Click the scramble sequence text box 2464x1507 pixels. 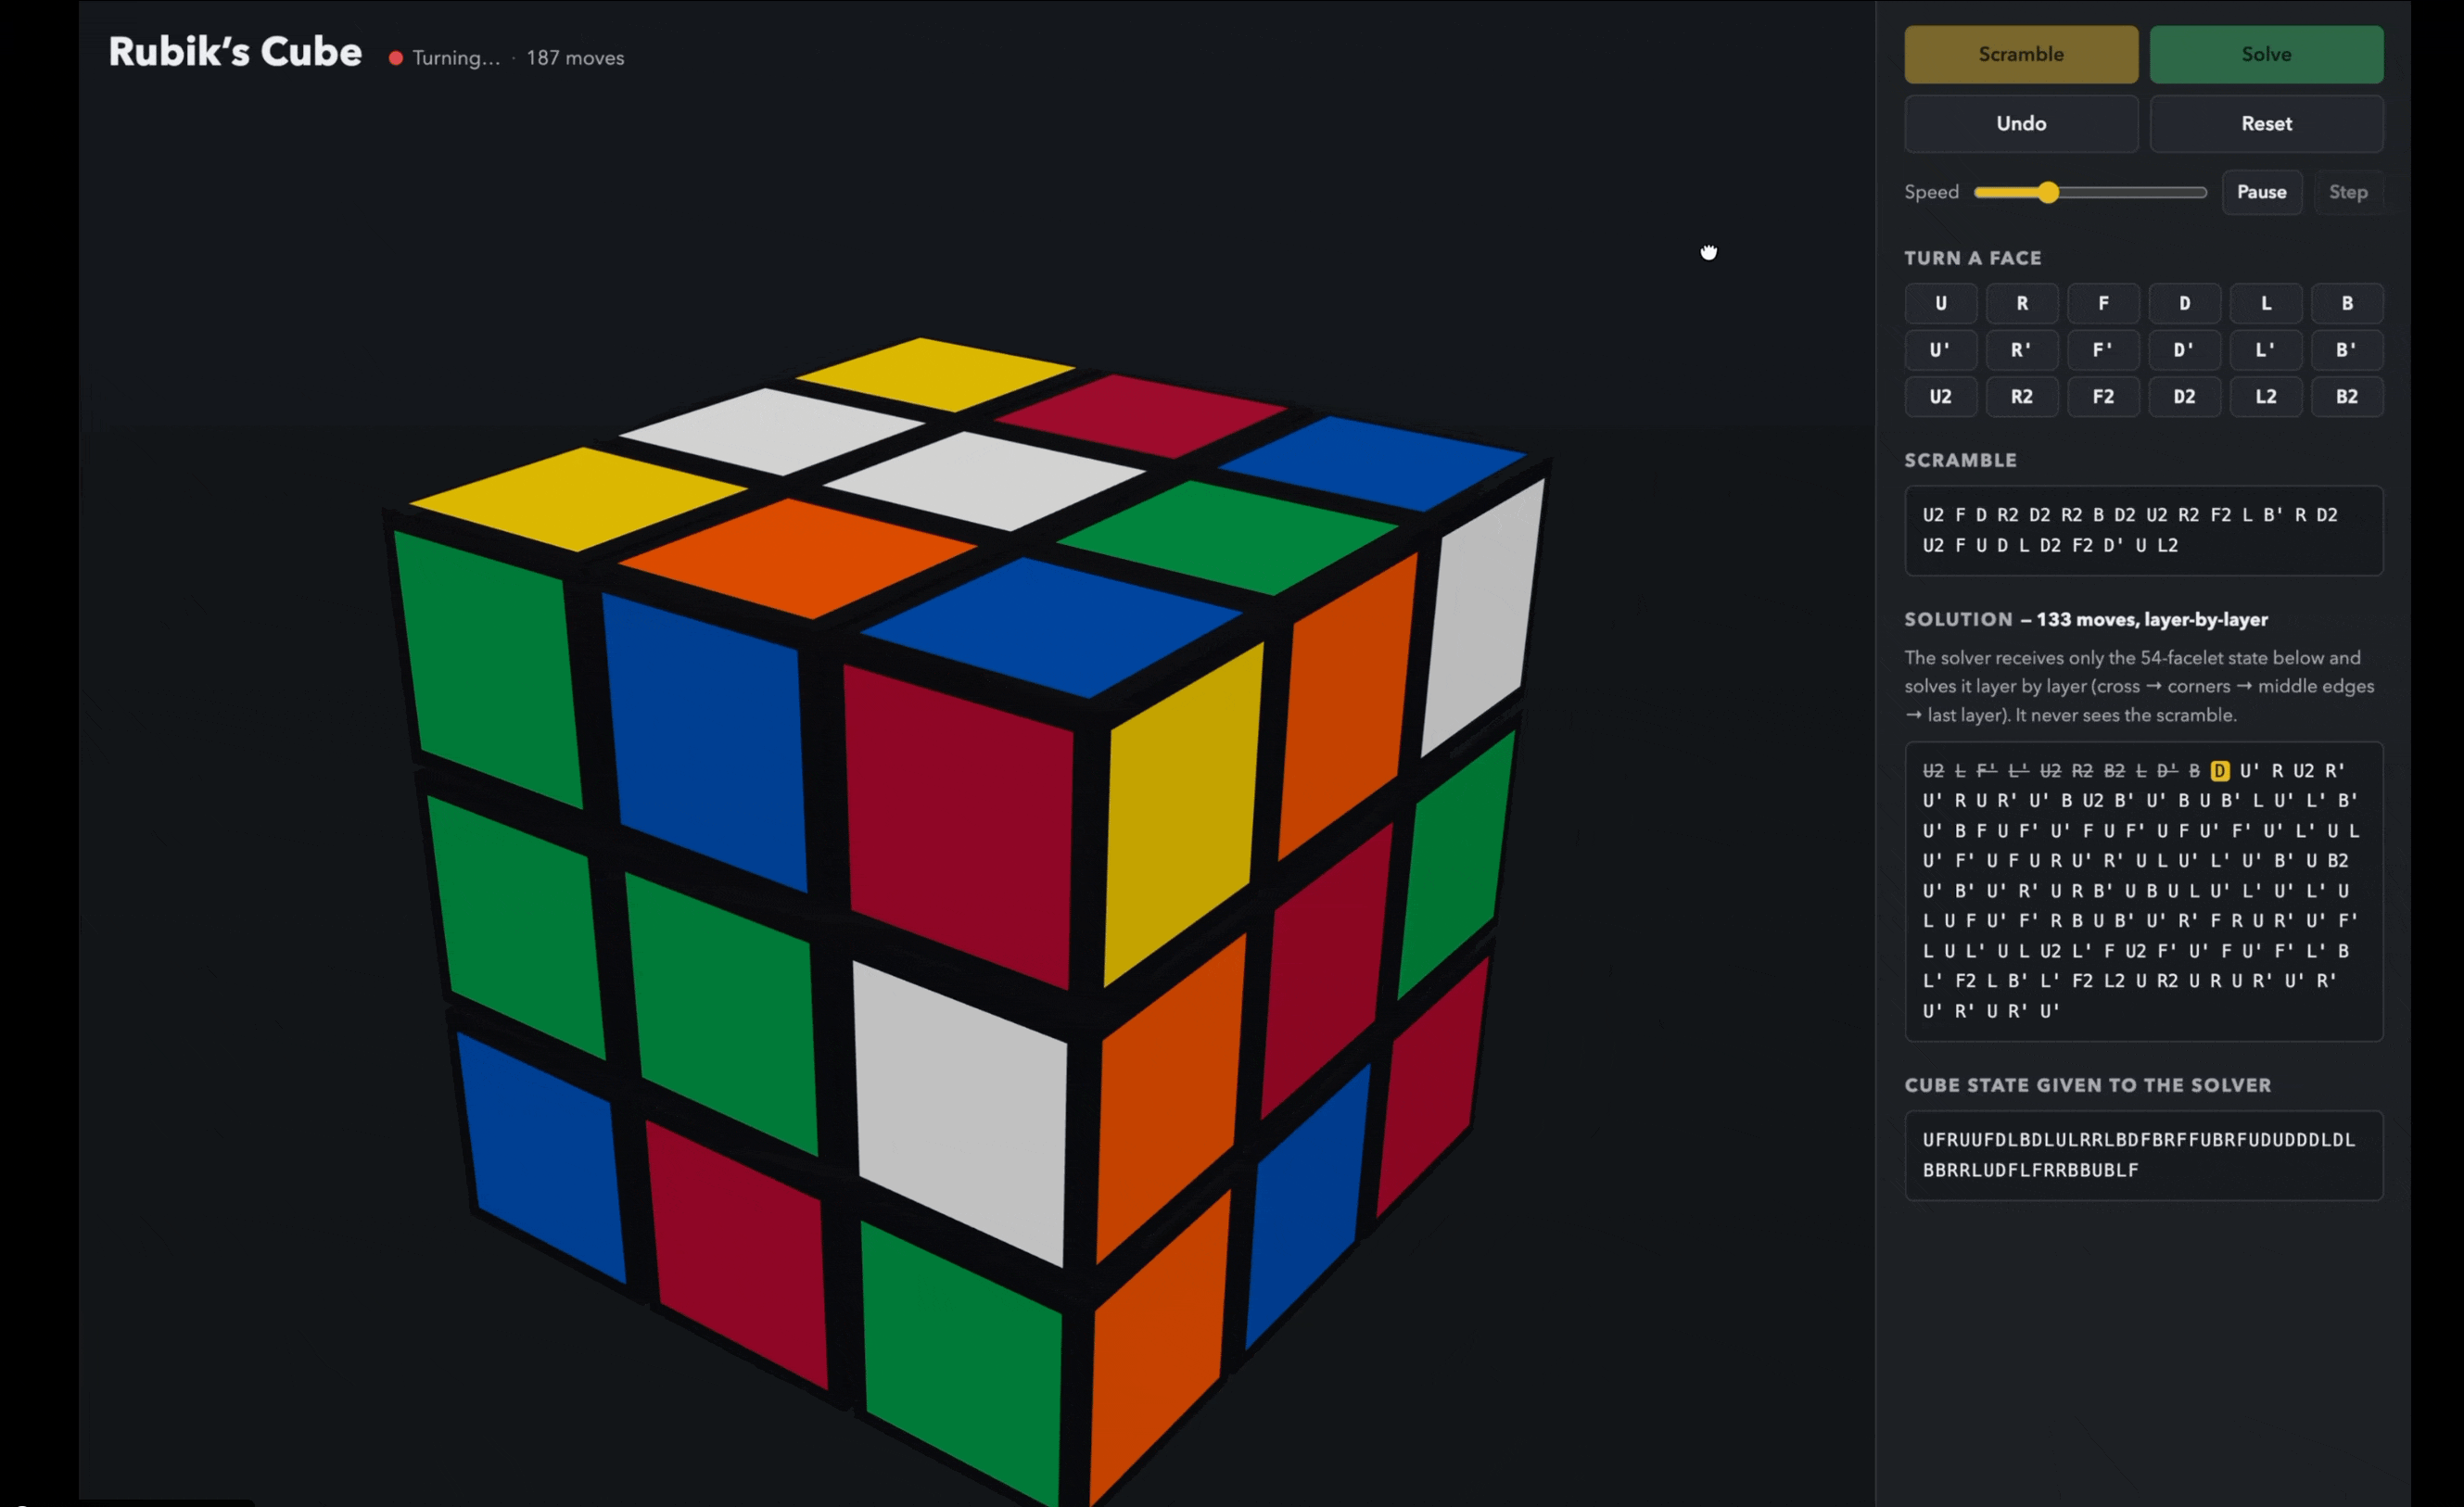click(x=2143, y=530)
